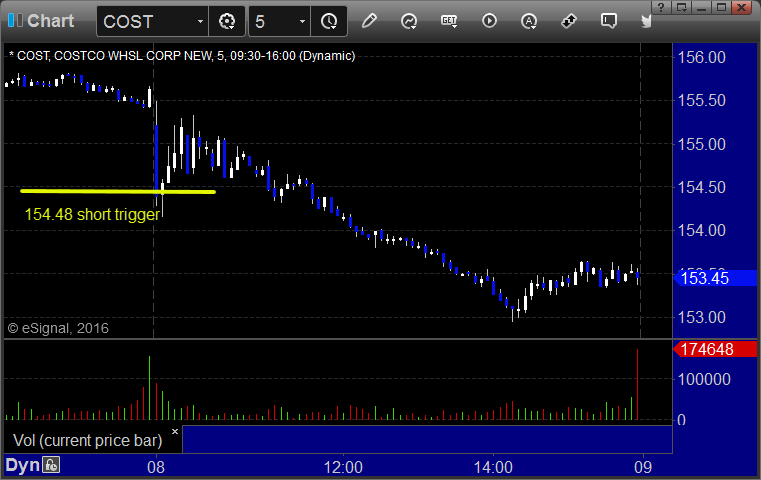
Task: Click the yellow 154.48 trigger line
Action: point(117,192)
